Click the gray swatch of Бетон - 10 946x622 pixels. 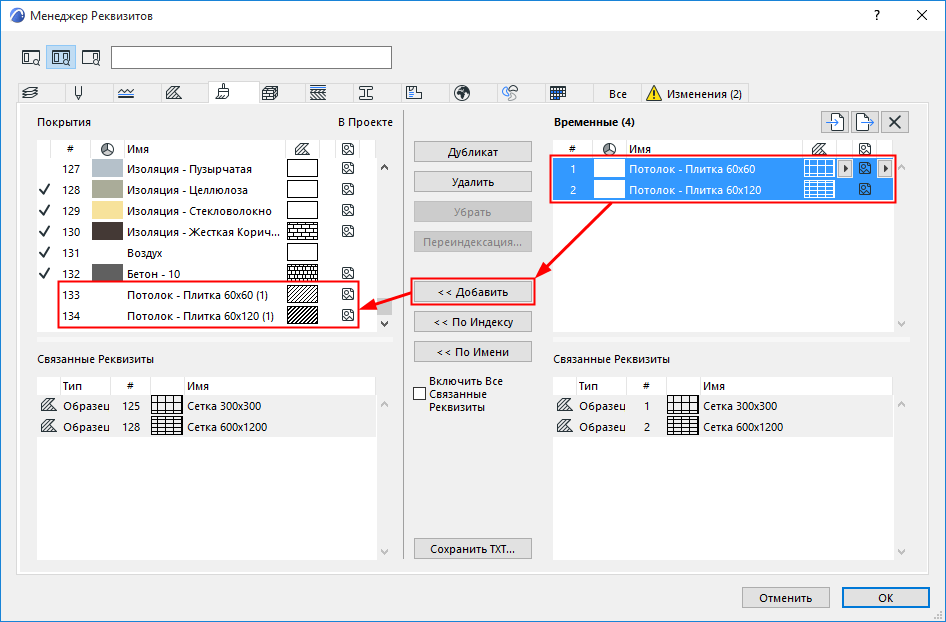(x=107, y=273)
